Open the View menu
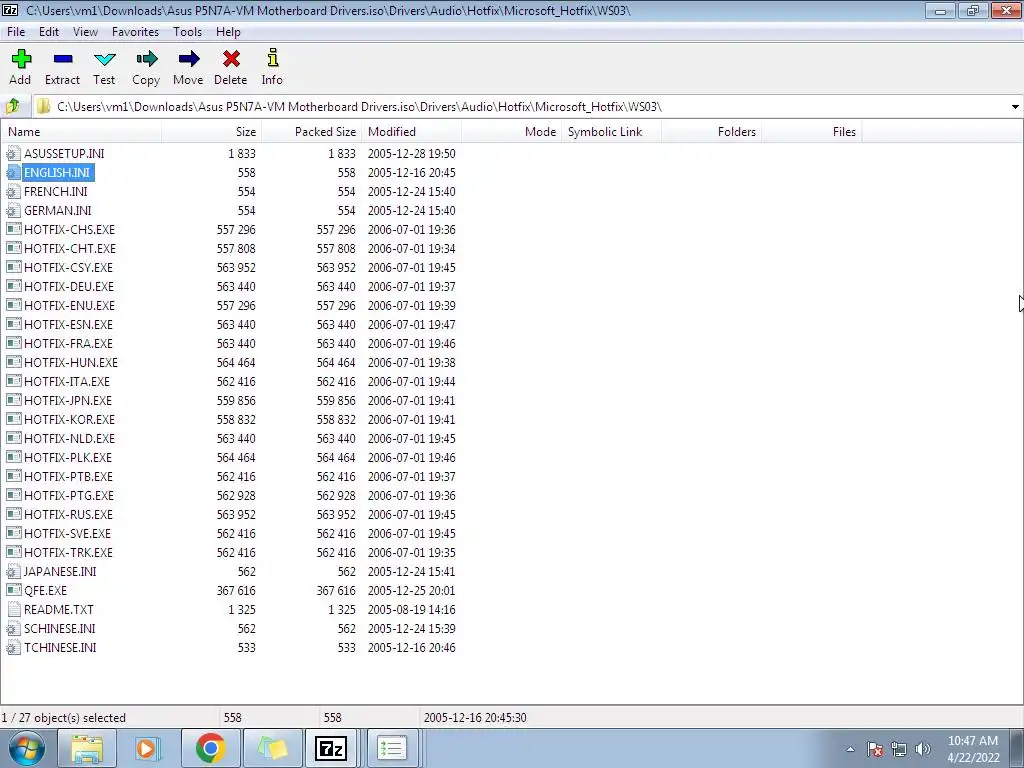1024x768 pixels. (85, 32)
